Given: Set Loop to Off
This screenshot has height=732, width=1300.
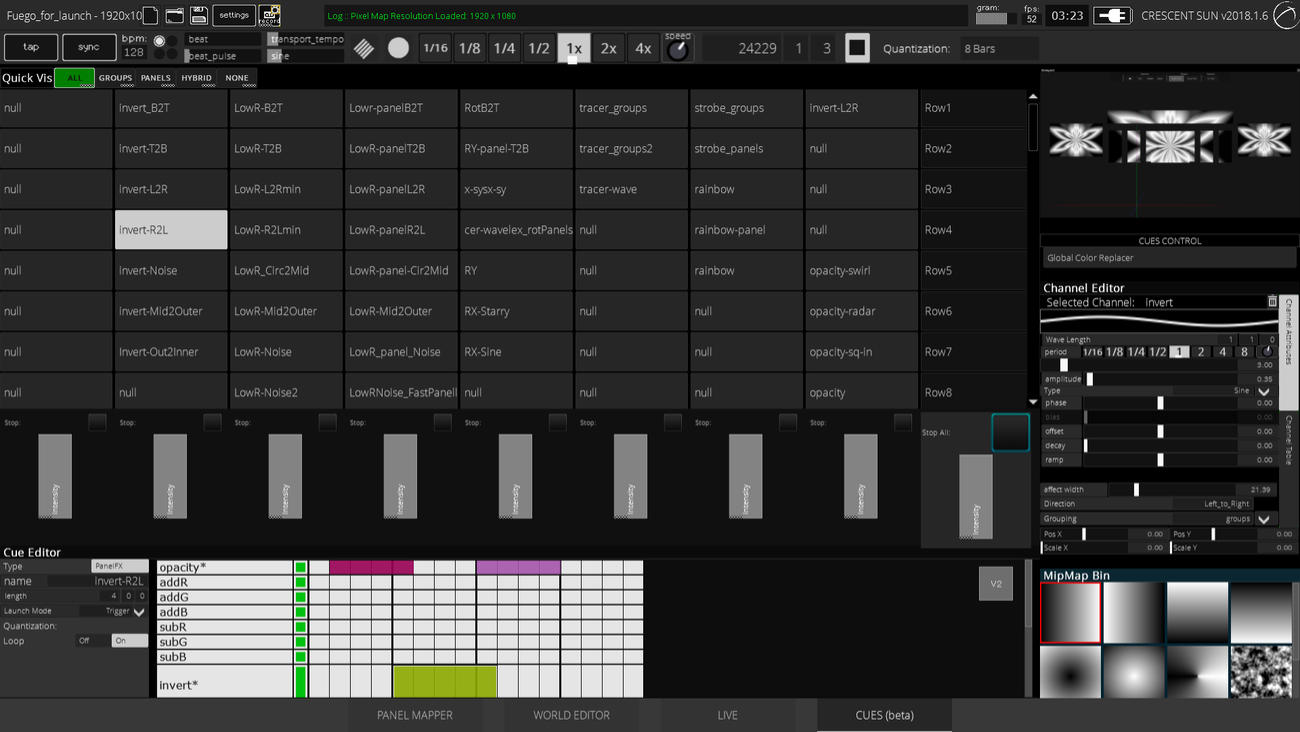Looking at the screenshot, I should tap(93, 641).
